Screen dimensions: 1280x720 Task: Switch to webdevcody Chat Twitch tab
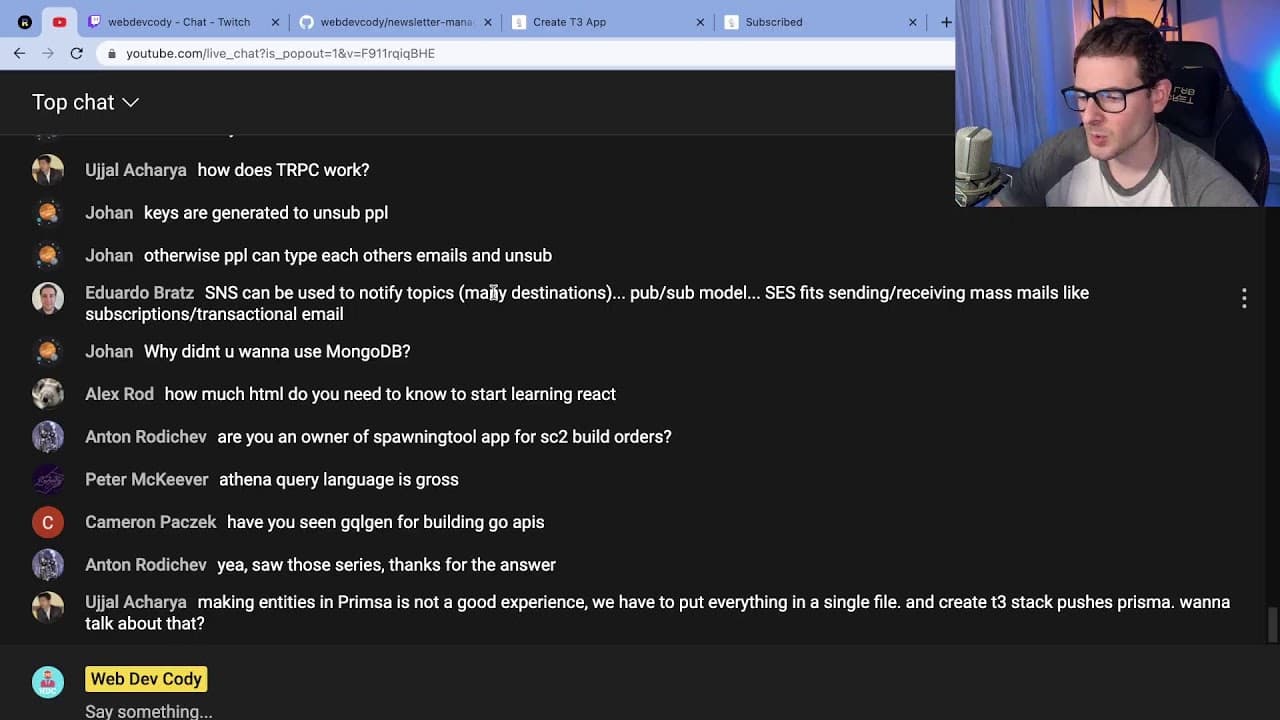coord(181,22)
